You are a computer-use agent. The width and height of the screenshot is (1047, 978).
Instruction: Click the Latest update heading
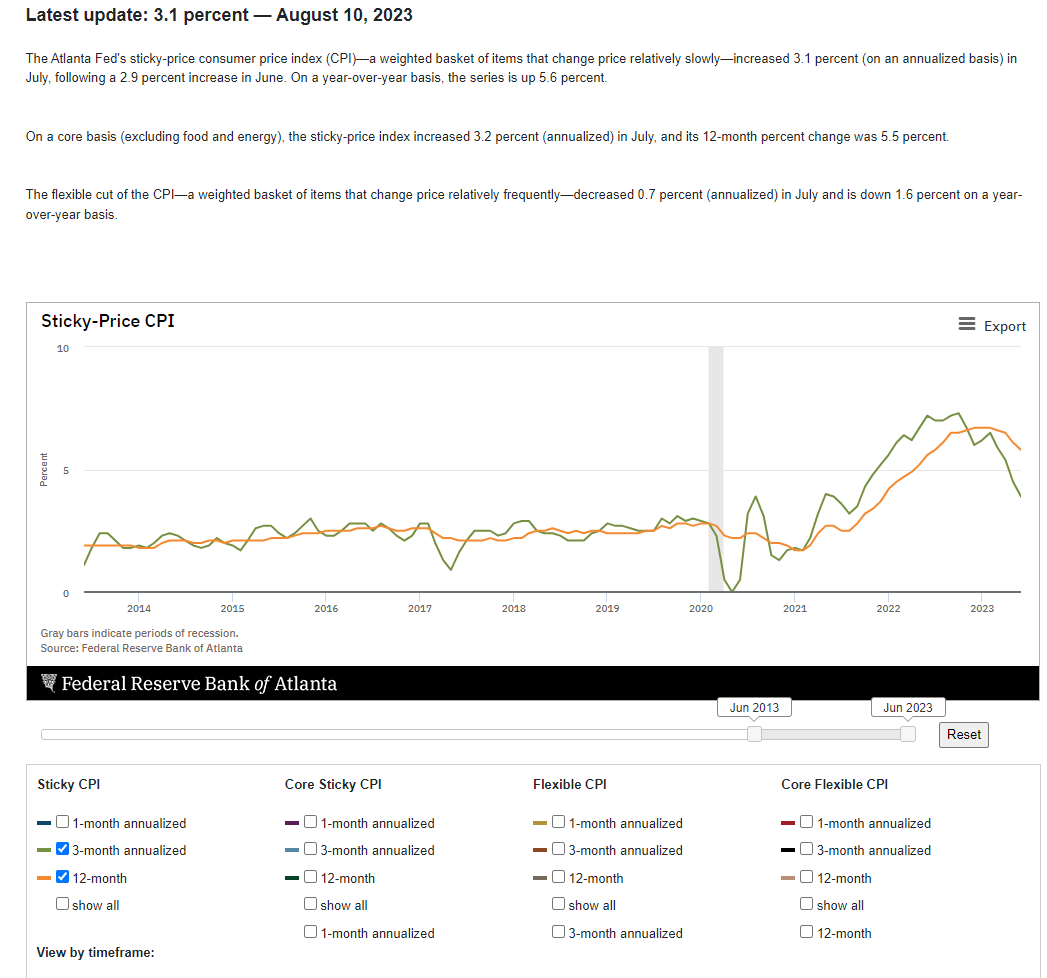click(219, 15)
